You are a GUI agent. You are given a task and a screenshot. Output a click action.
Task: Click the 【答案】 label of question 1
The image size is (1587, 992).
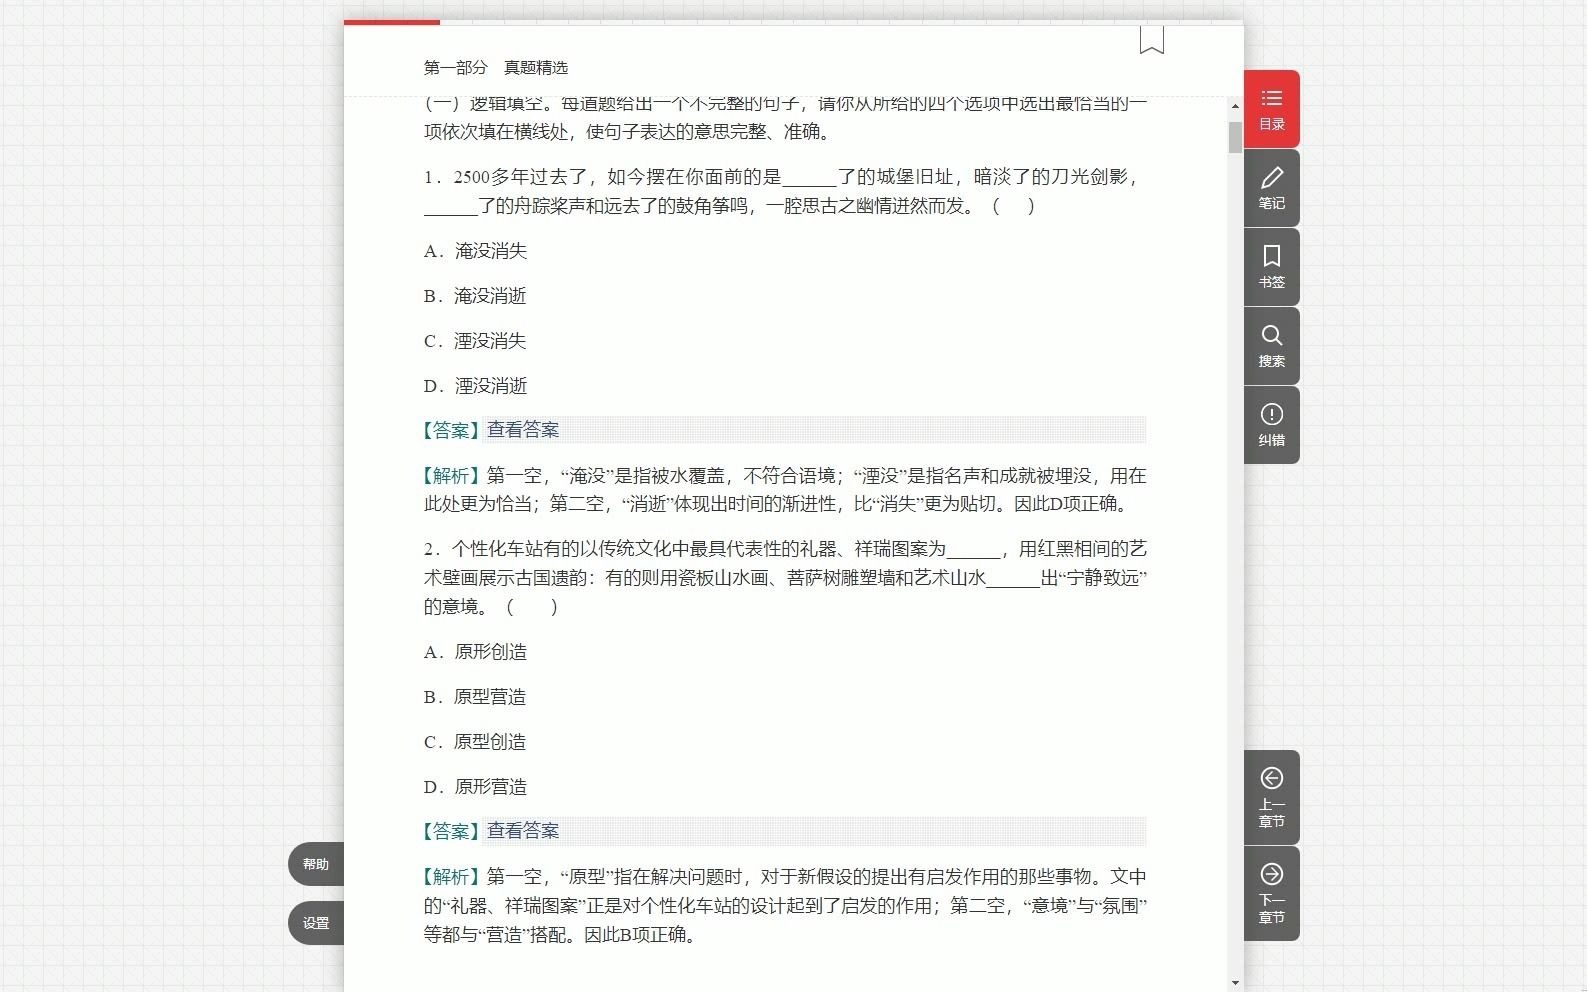pos(452,430)
